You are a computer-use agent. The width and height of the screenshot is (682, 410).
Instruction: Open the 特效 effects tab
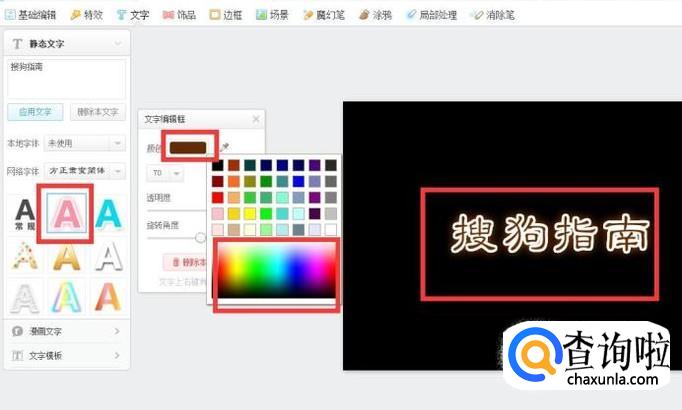[87, 15]
